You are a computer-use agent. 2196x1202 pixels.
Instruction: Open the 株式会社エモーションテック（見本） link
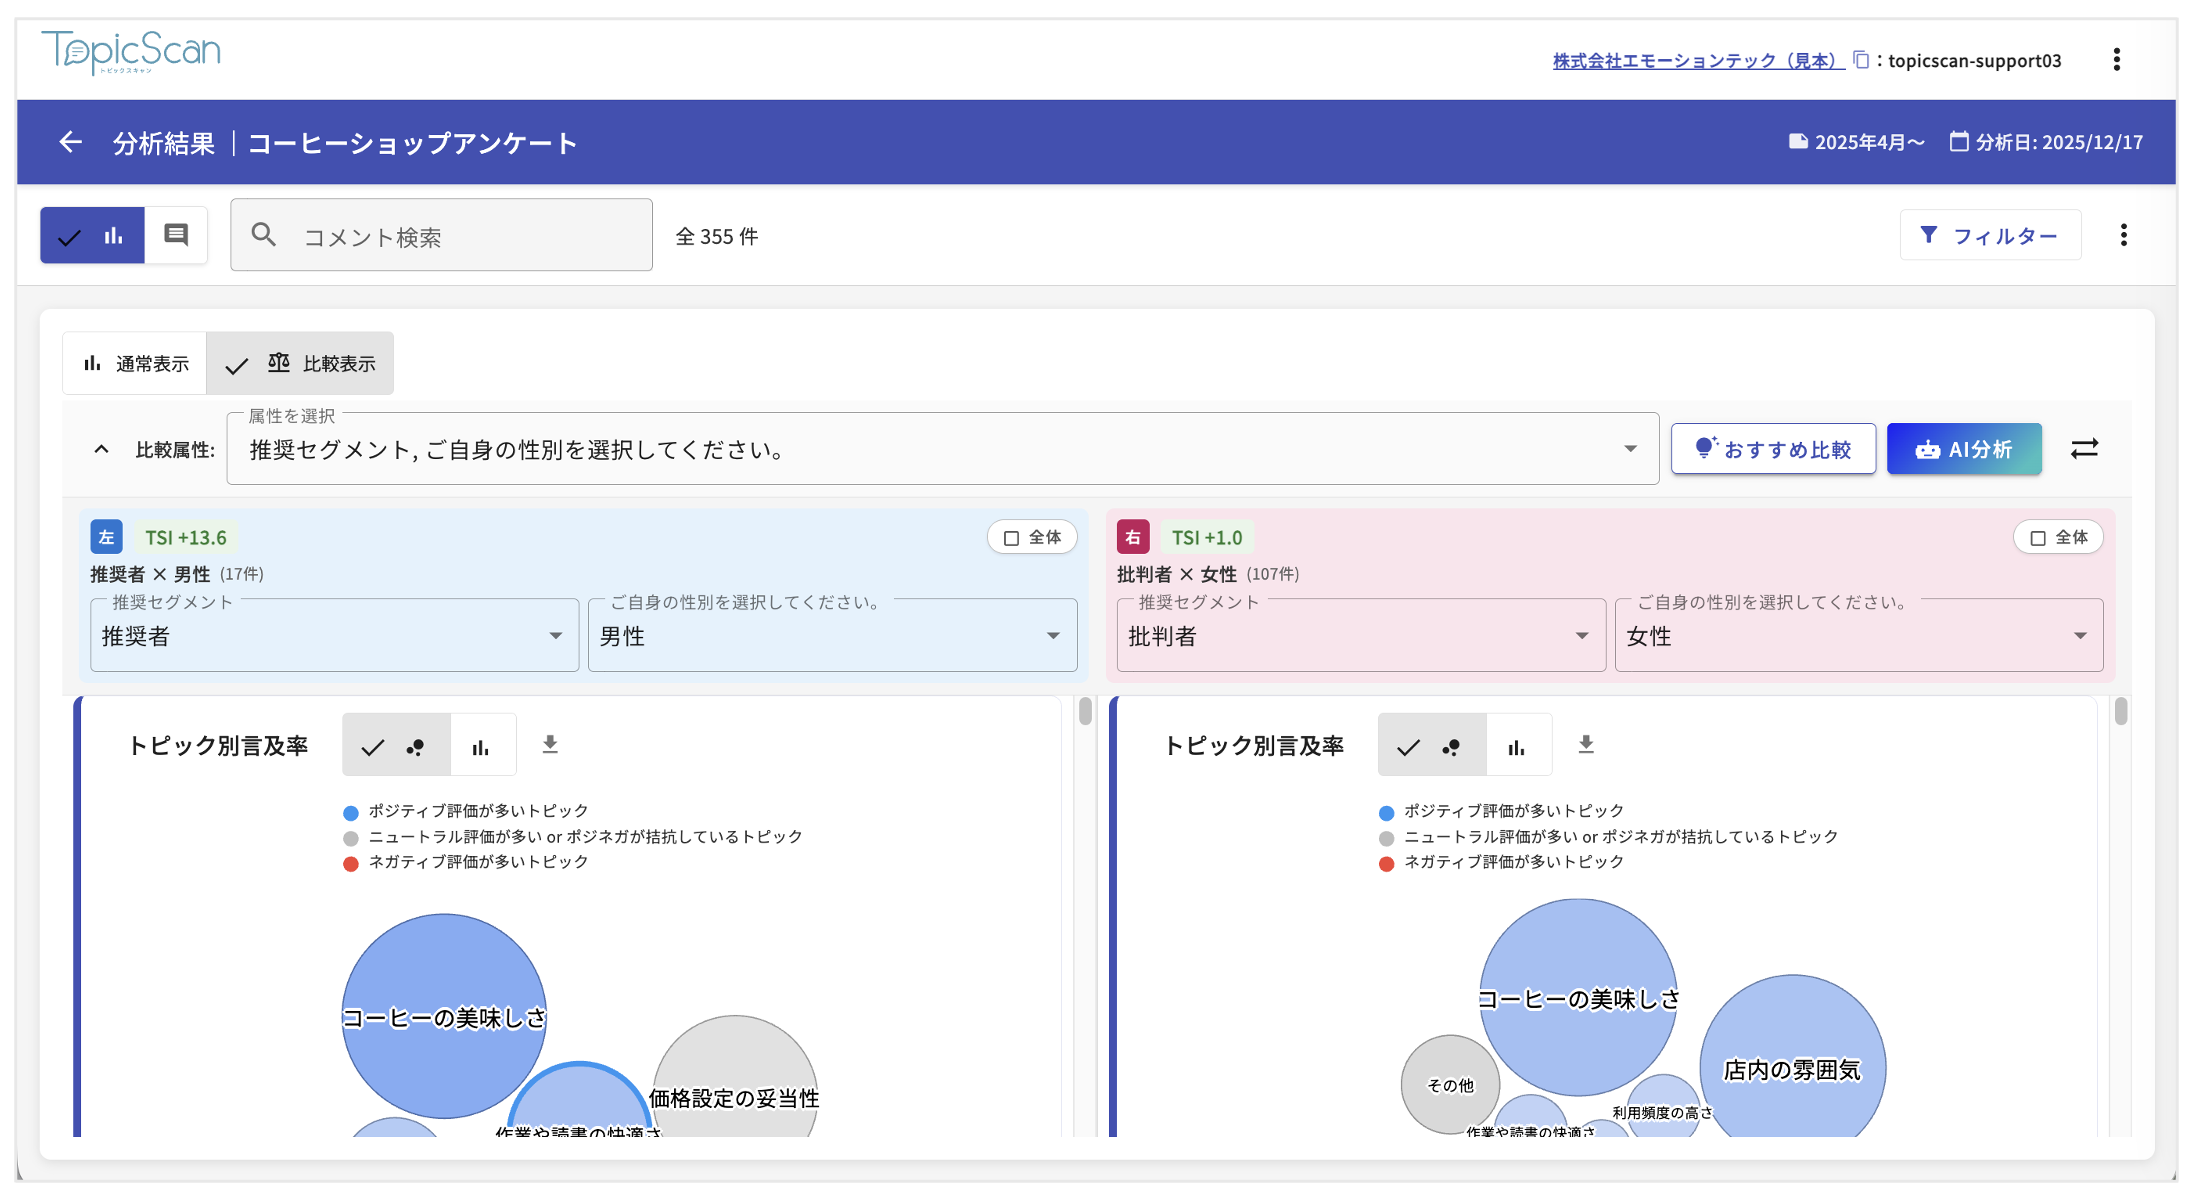(x=1698, y=61)
